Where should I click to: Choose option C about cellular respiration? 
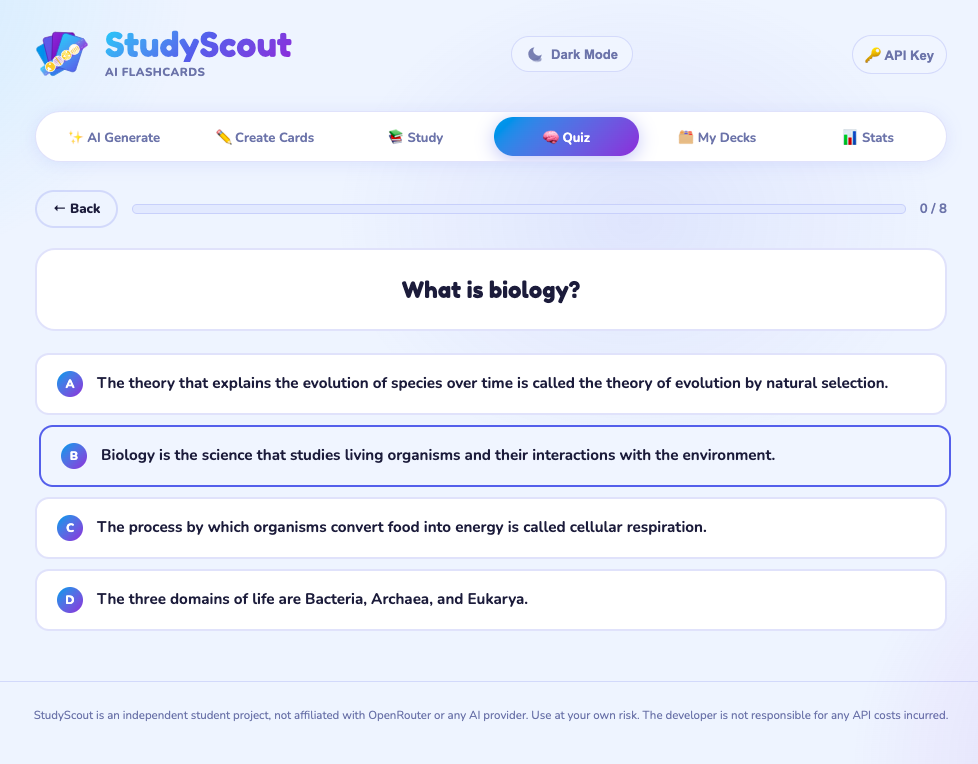click(490, 527)
